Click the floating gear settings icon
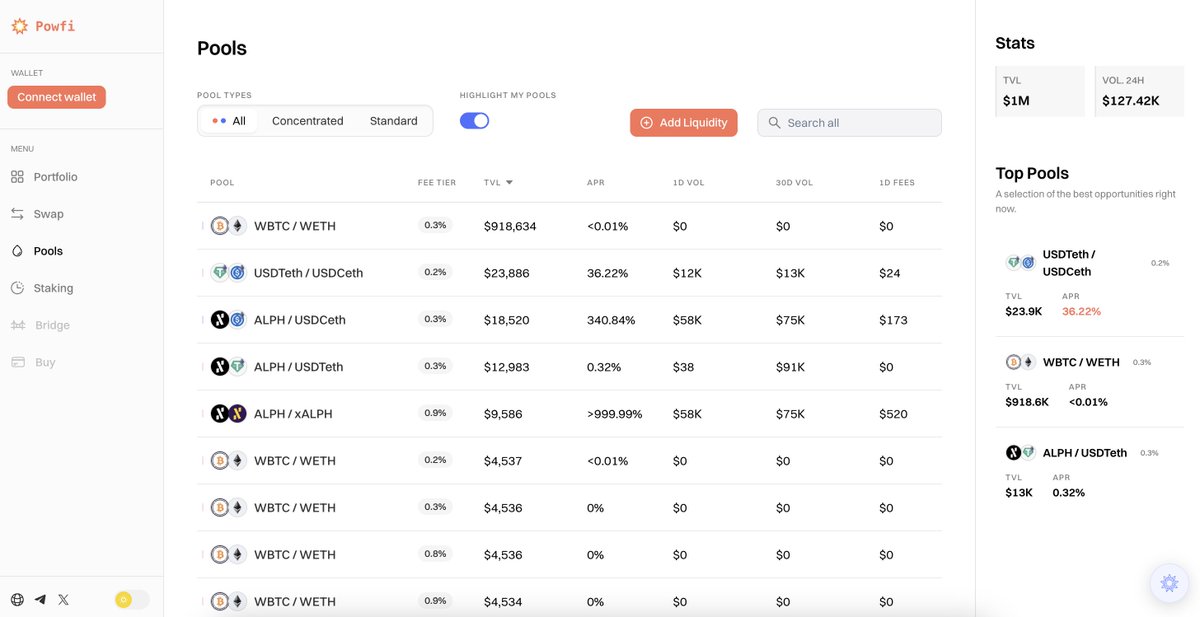 tap(1169, 583)
